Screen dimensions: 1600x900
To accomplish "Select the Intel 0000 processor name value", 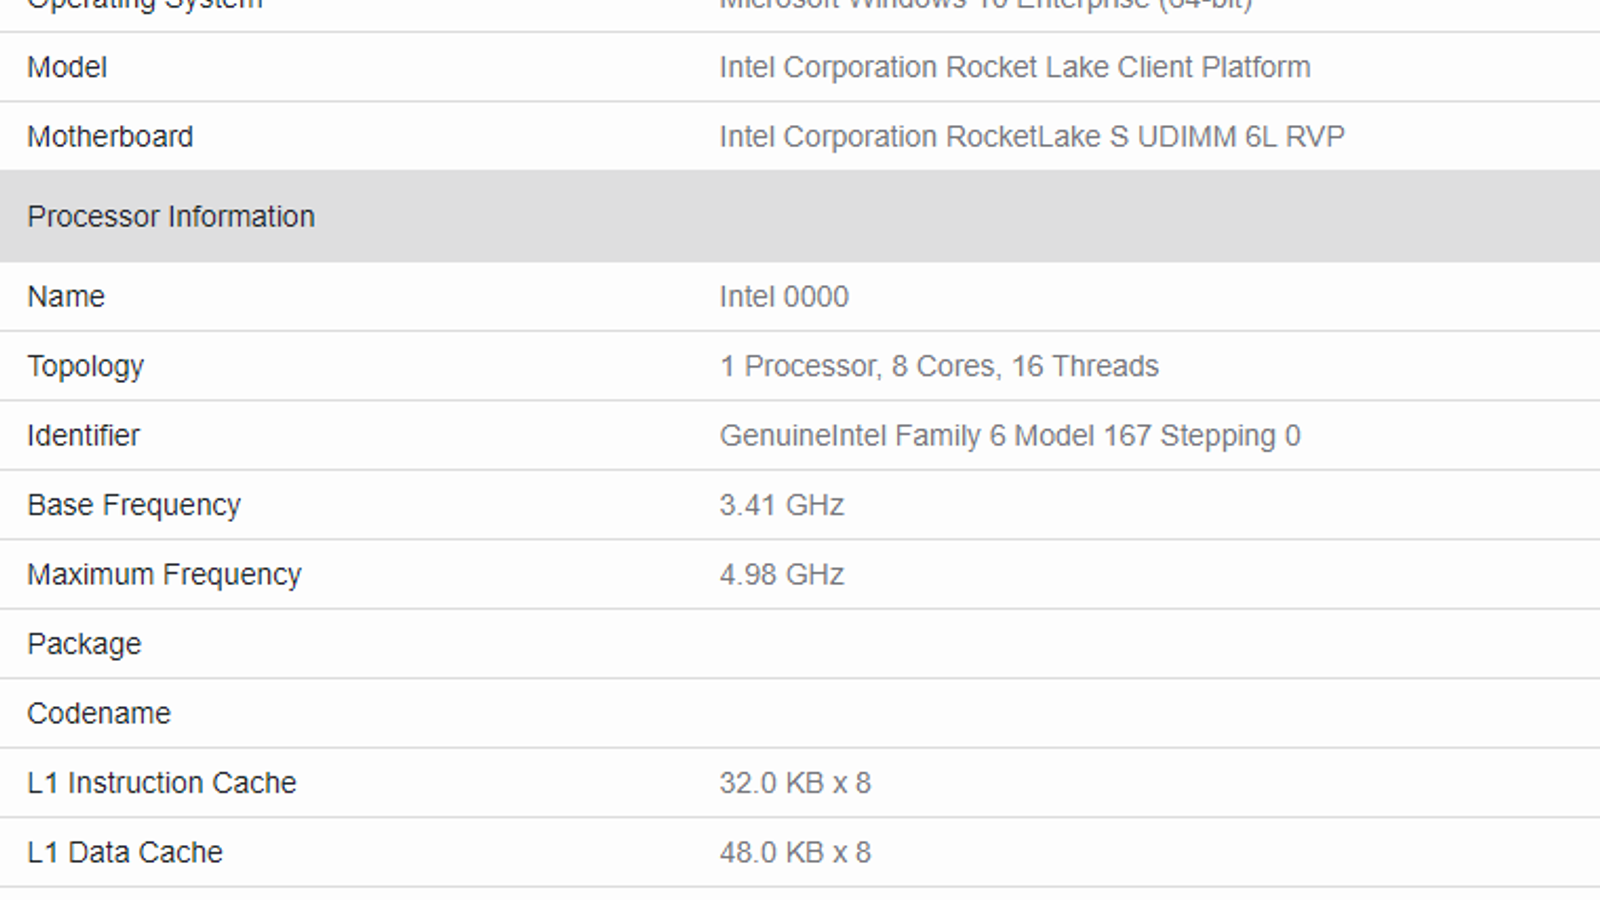I will click(784, 296).
